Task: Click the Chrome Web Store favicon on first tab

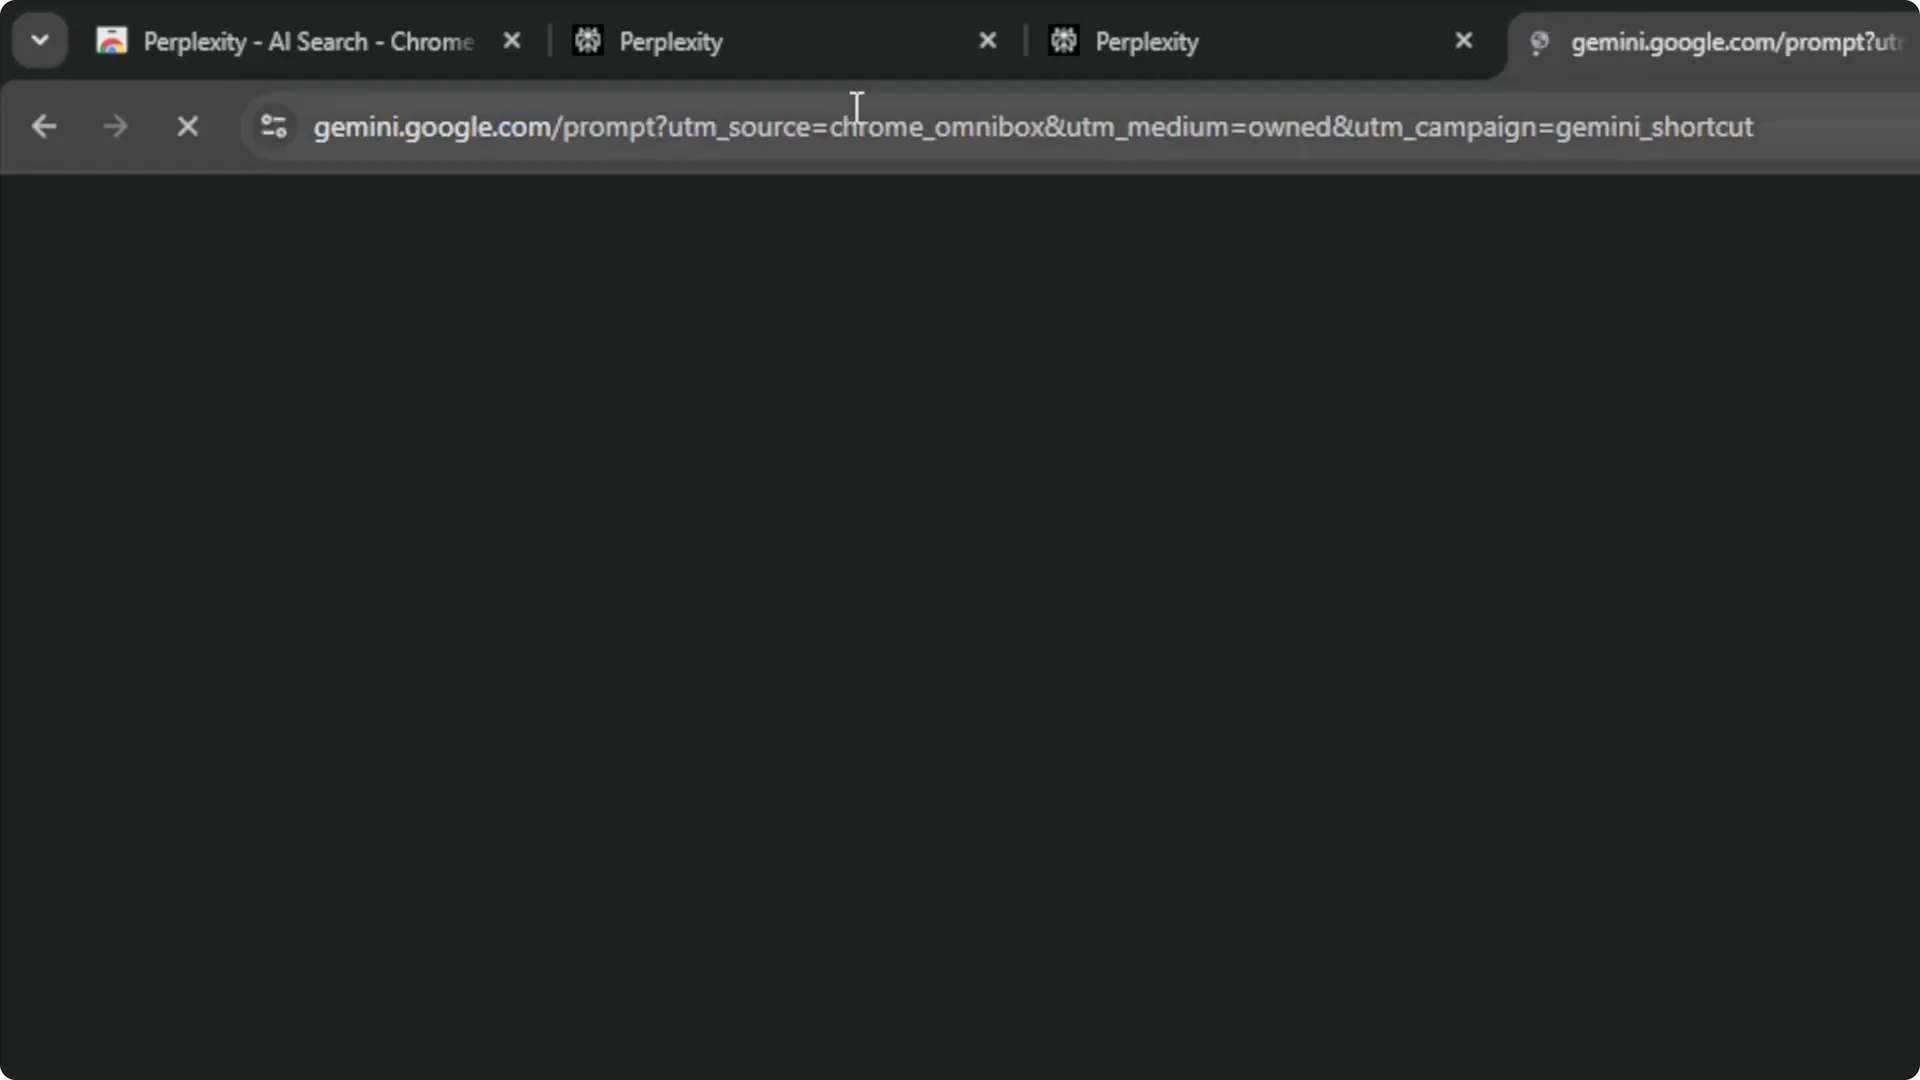Action: [x=111, y=40]
